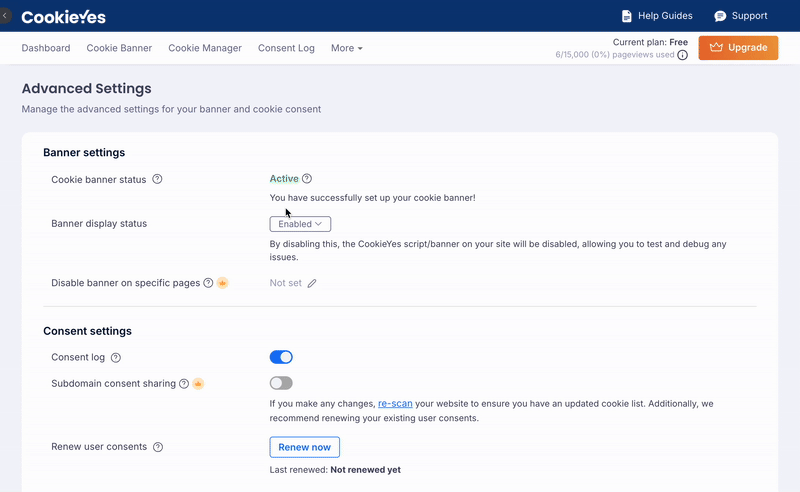
Task: Follow the re-scan link
Action: coord(395,404)
